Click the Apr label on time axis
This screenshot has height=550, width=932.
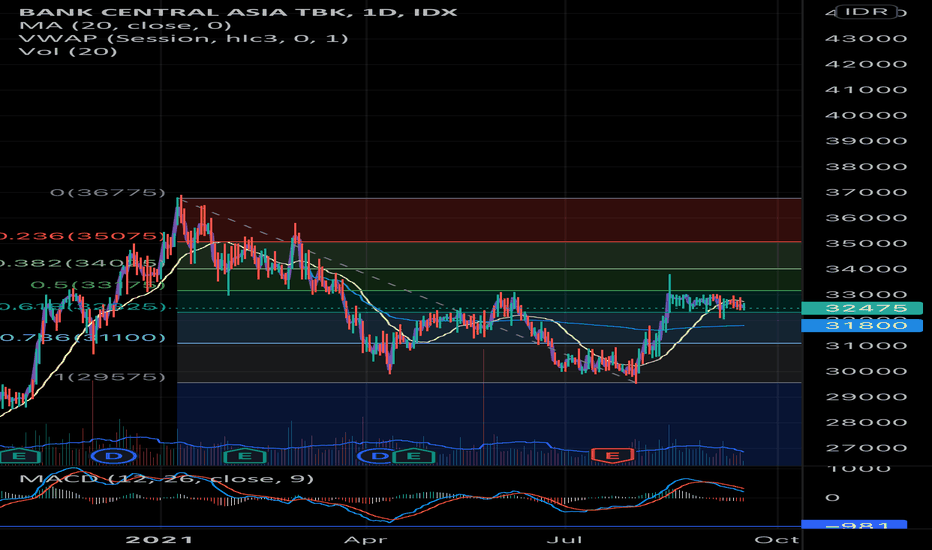pyautogui.click(x=366, y=540)
